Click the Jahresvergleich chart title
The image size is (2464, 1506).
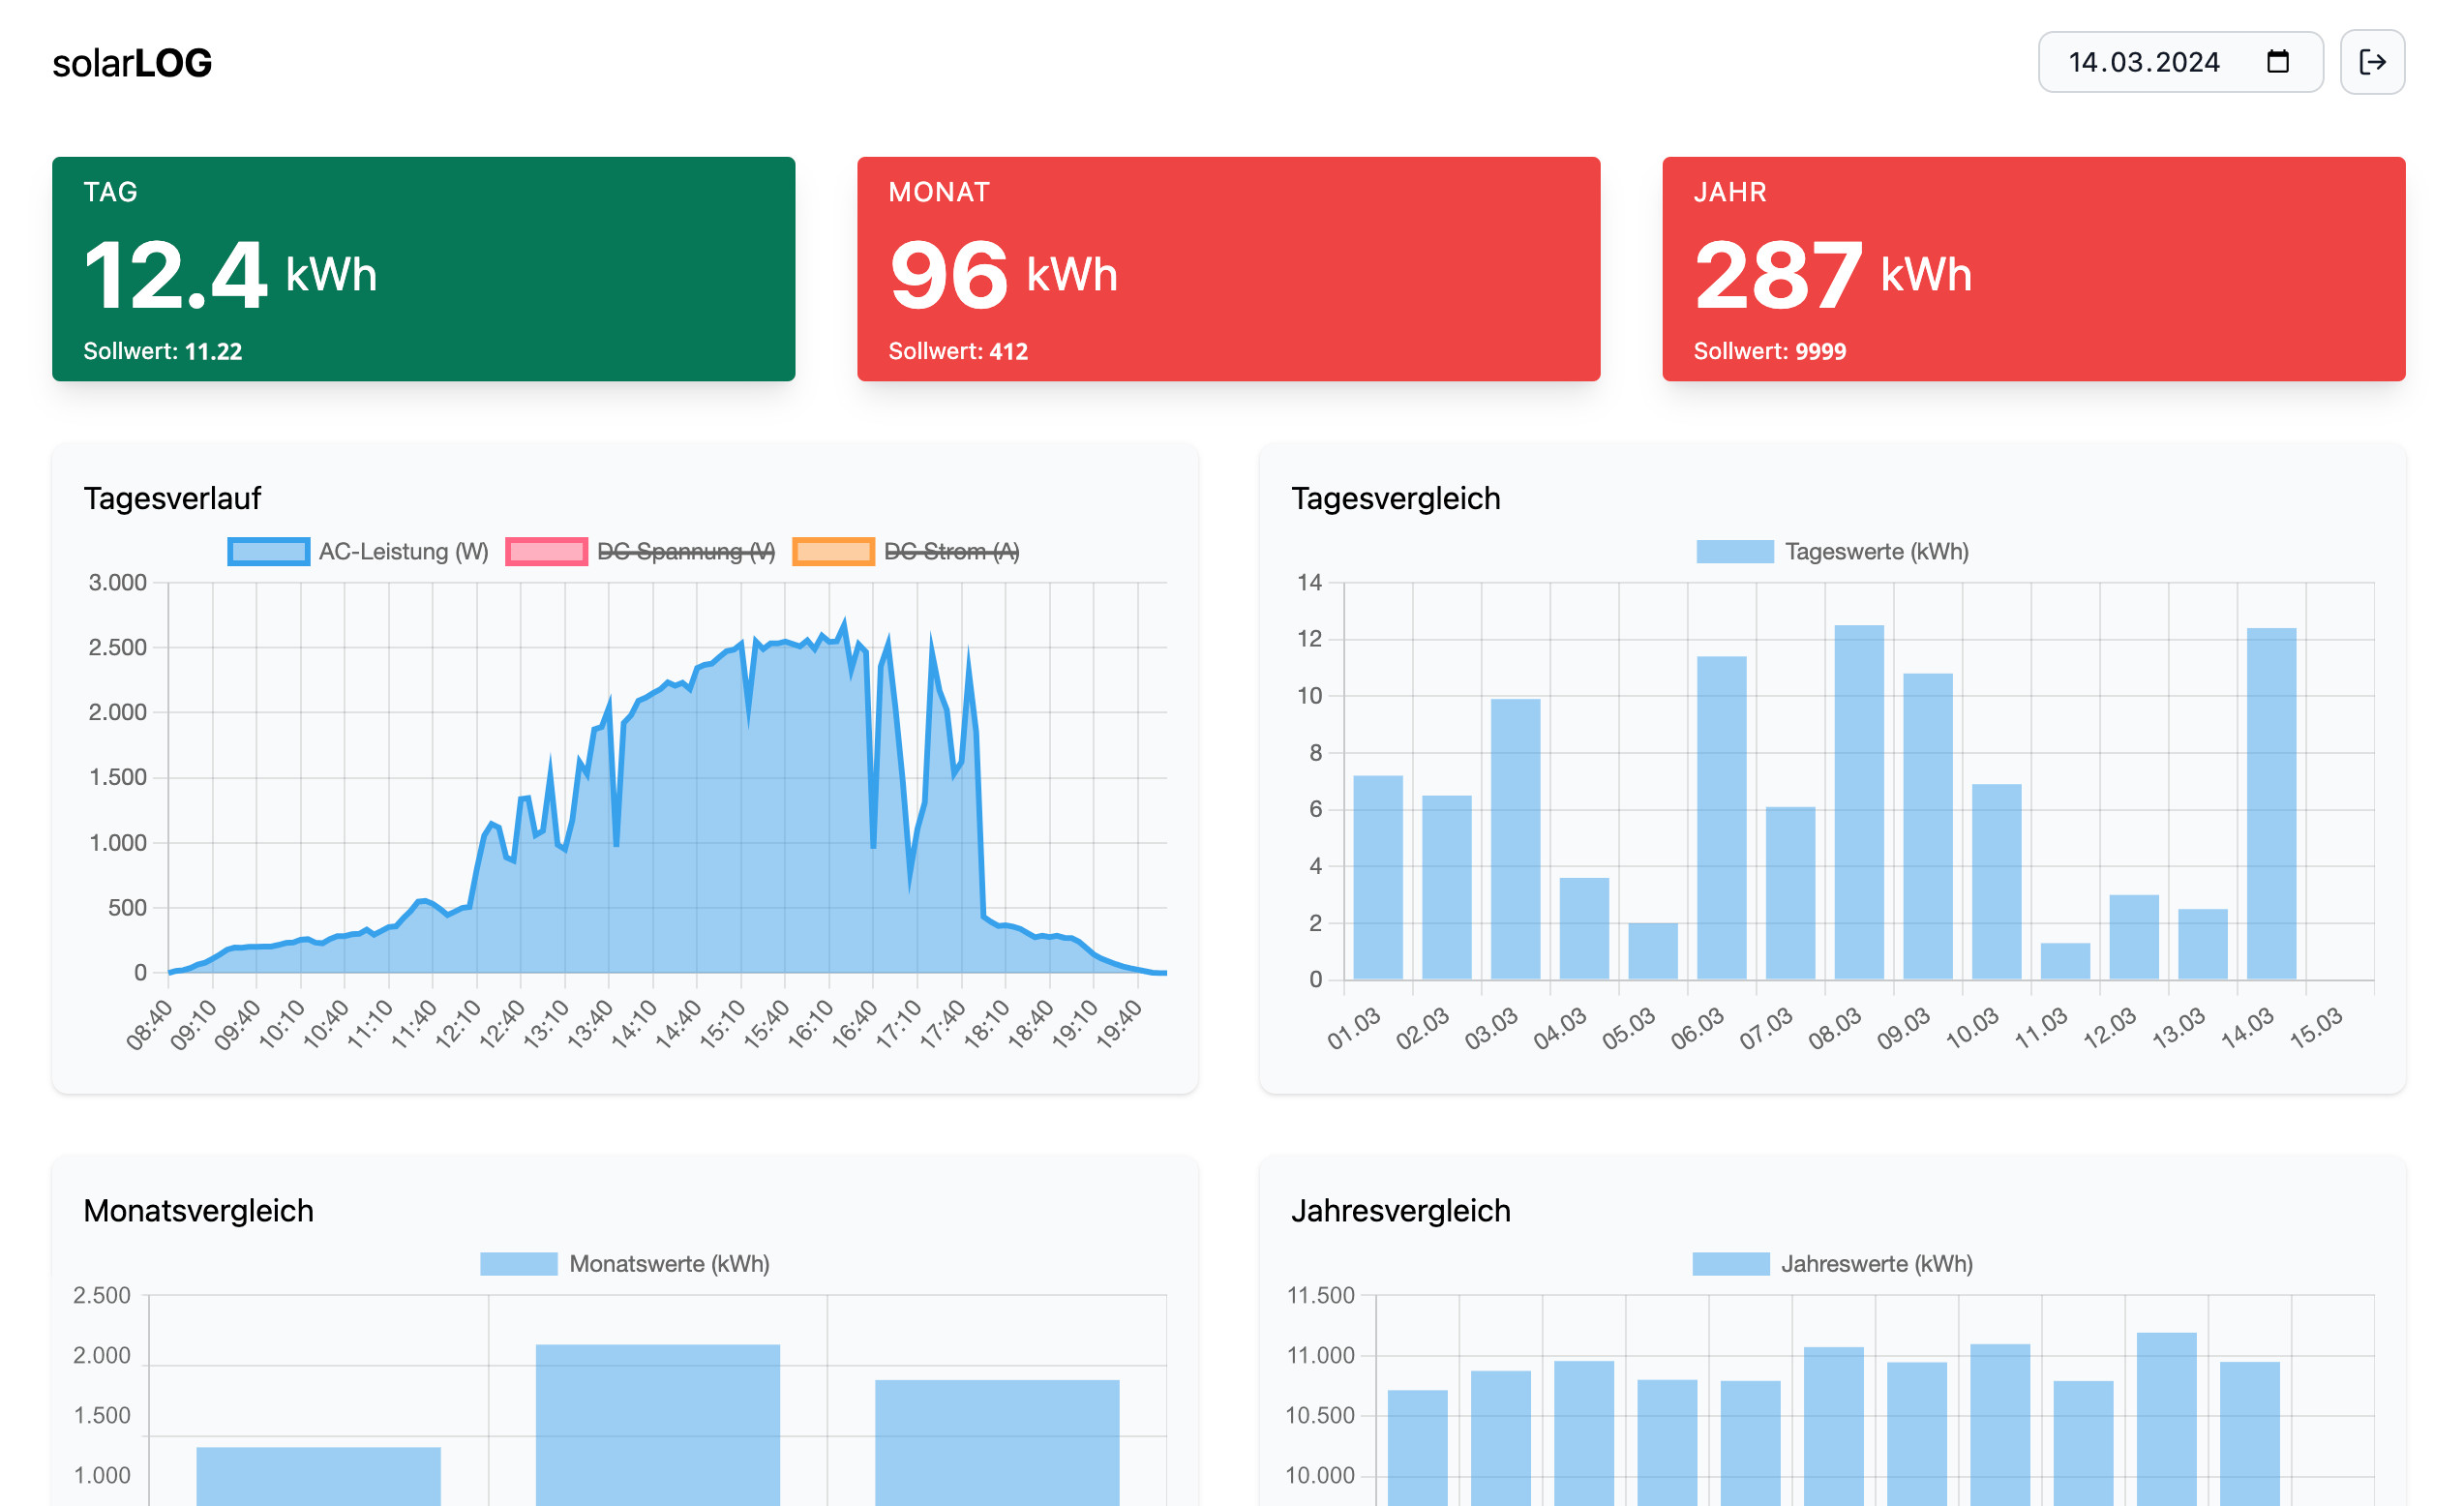[x=1400, y=1210]
